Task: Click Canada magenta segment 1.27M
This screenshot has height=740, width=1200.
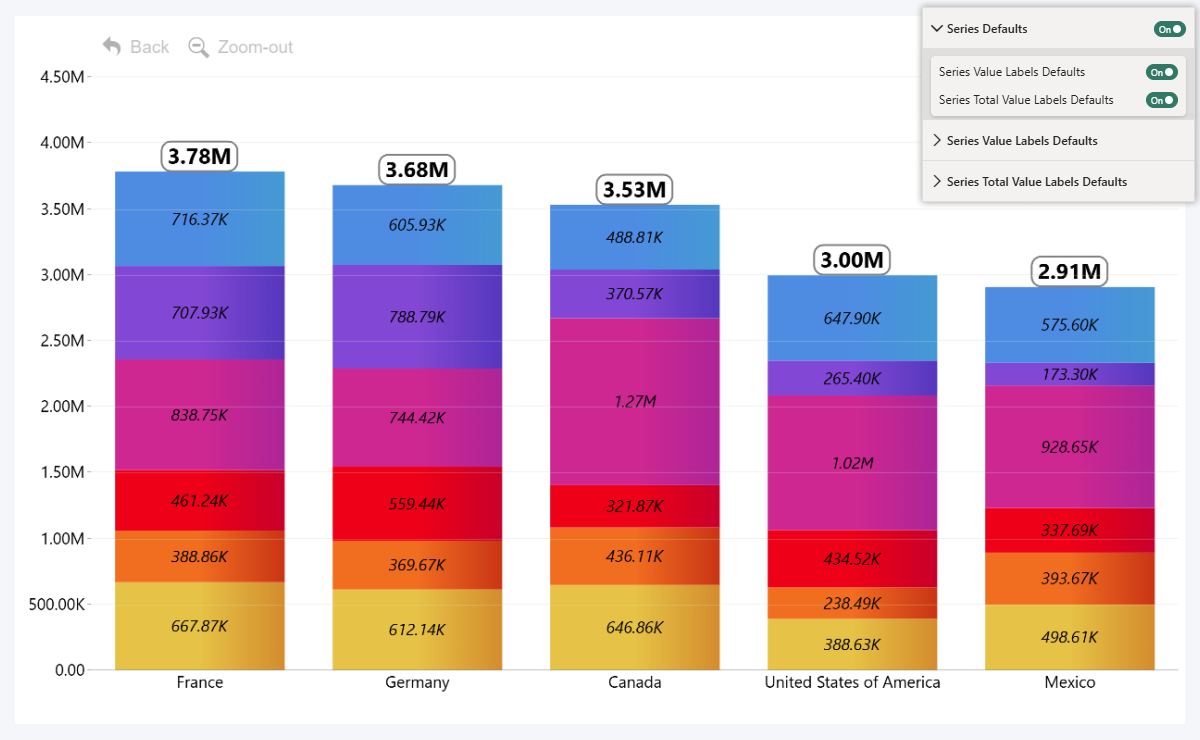Action: click(x=635, y=401)
